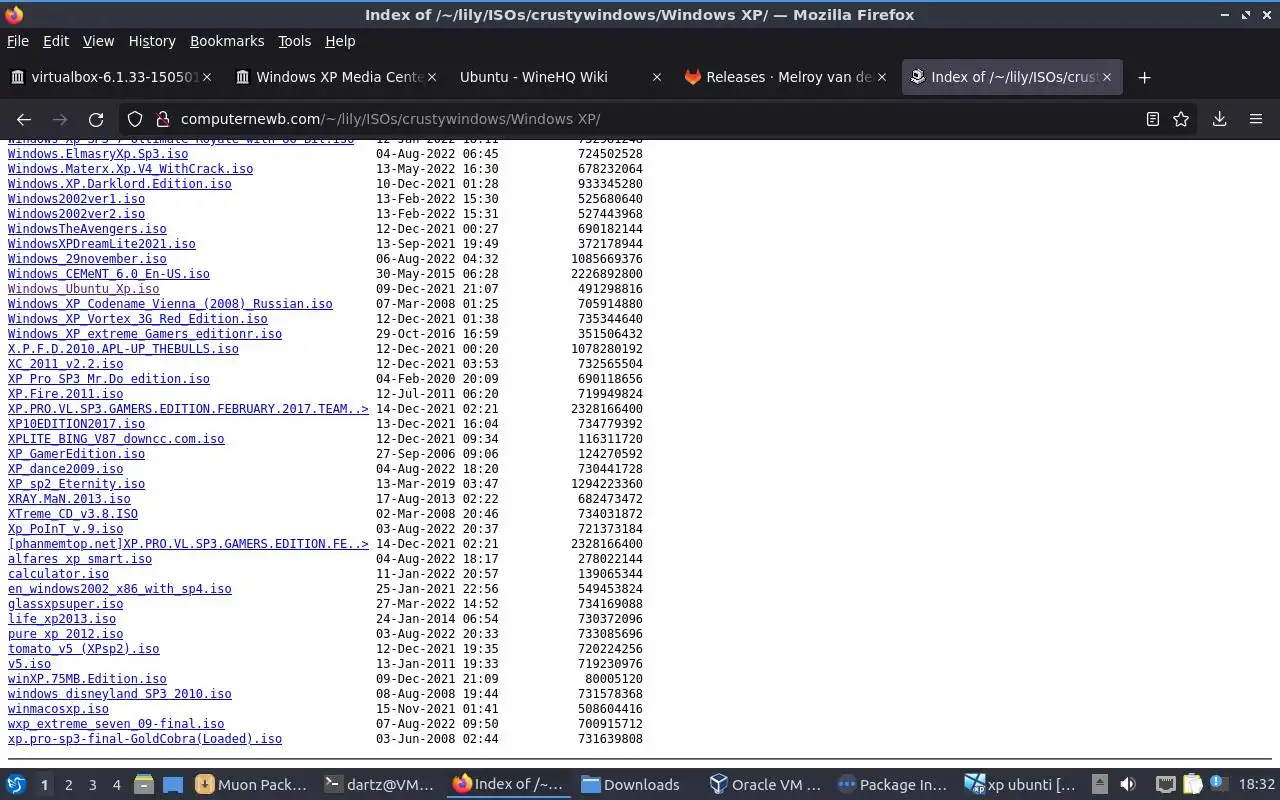Open Oracle VM VirtualBox taskbar item
The image size is (1280, 800).
pos(764,785)
